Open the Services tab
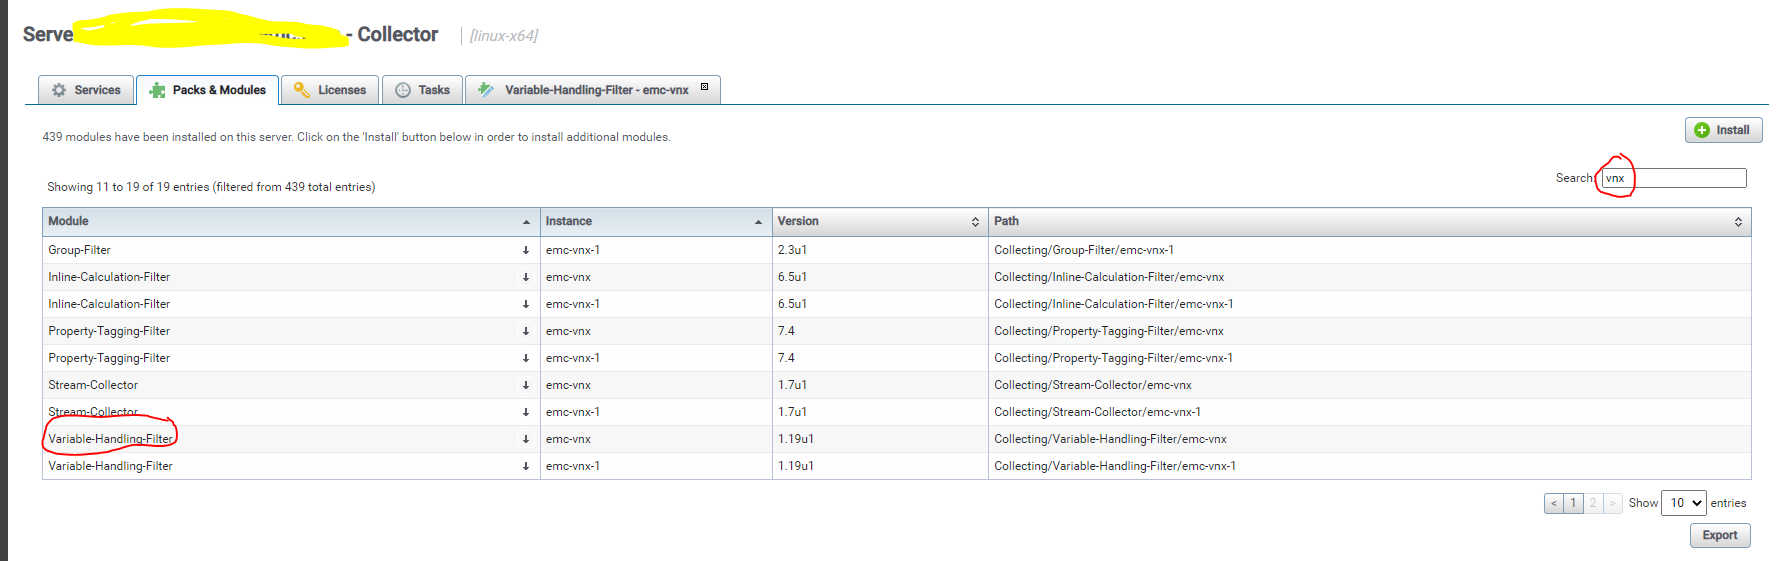This screenshot has width=1779, height=561. click(86, 90)
